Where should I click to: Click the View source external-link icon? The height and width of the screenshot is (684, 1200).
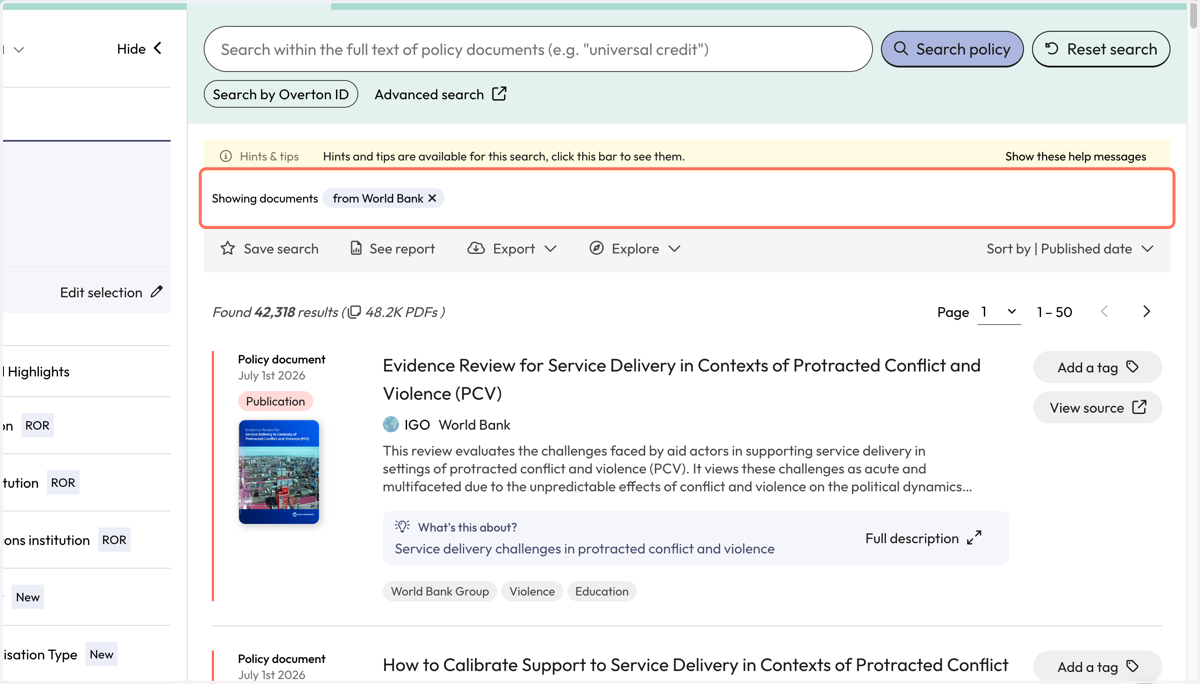point(1140,407)
